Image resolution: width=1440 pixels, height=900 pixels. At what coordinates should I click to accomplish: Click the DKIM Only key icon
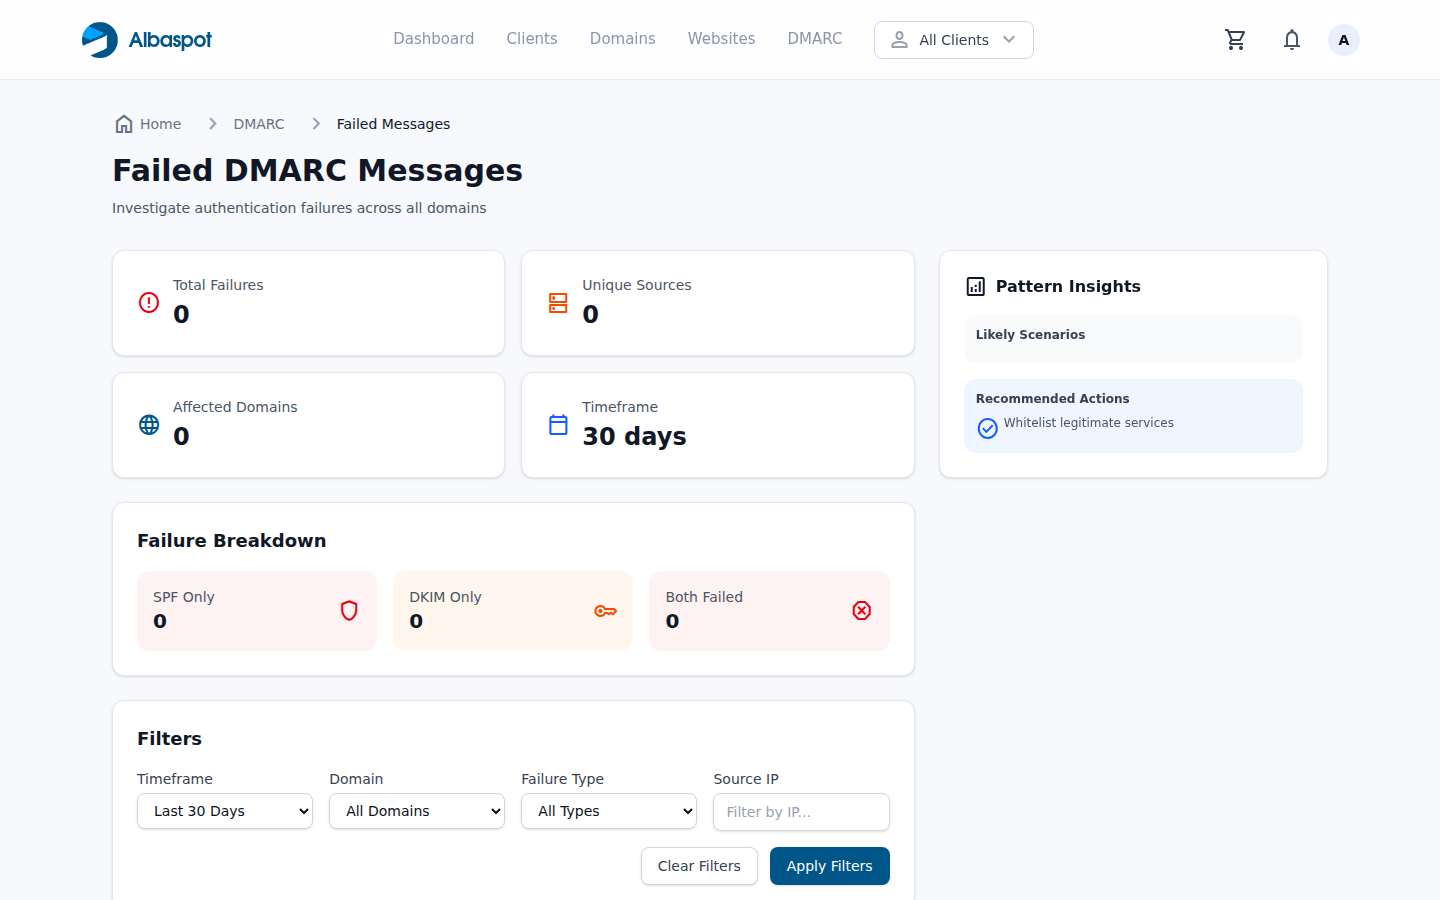[606, 610]
